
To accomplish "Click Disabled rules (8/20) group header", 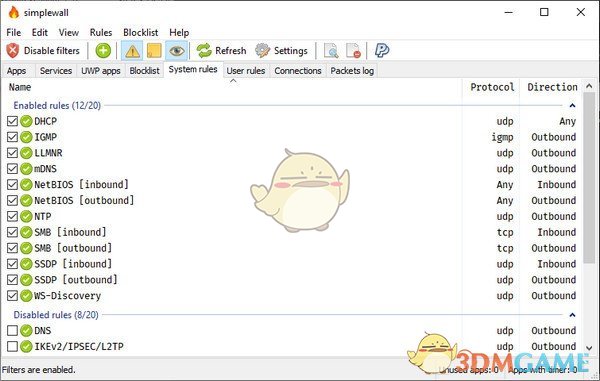I will point(56,315).
